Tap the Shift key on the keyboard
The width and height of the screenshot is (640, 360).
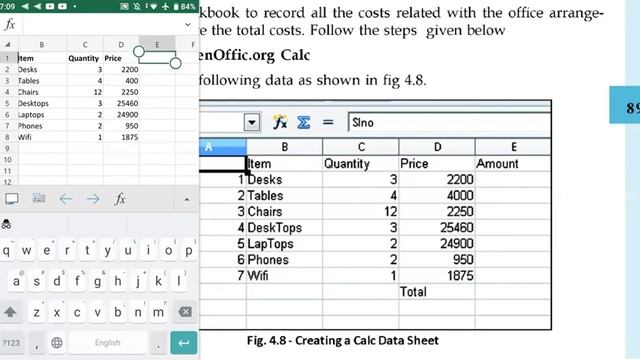[x=10, y=312]
